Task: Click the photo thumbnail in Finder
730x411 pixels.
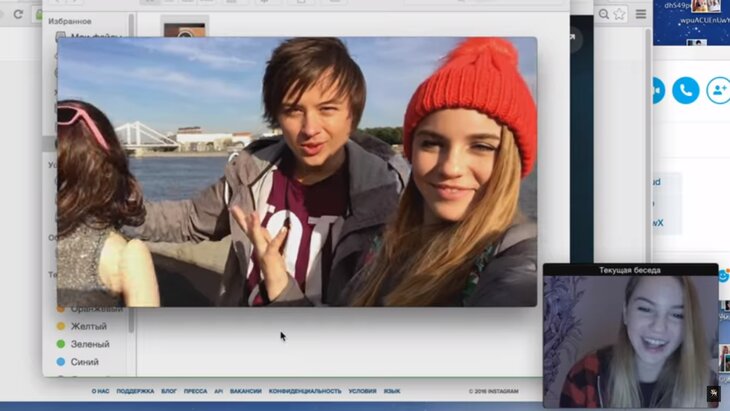Action: (184, 30)
